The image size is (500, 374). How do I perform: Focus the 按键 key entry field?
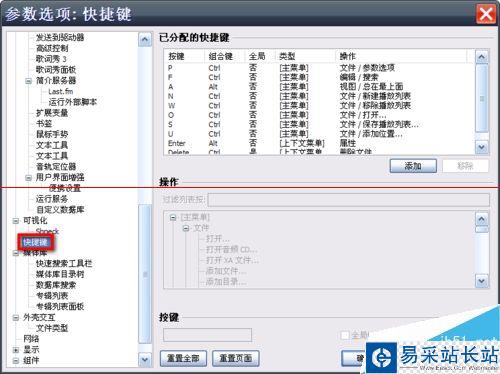(207, 335)
